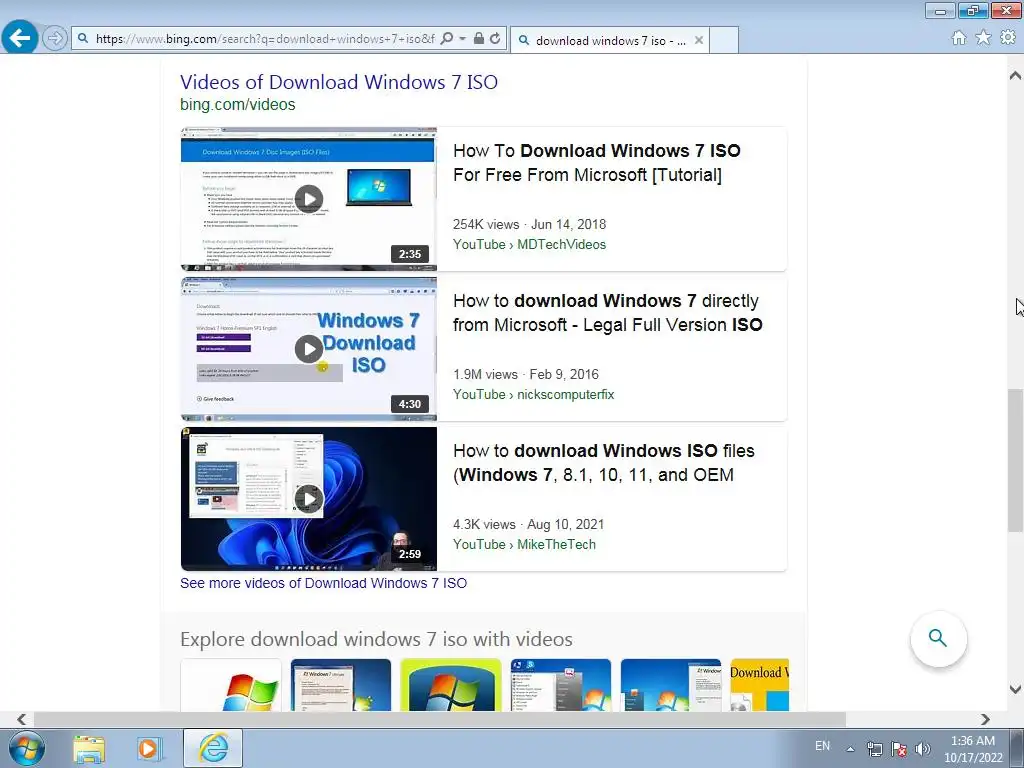Click 'YouTube › MikeTheTech' source text
Image resolution: width=1024 pixels, height=768 pixels.
pyautogui.click(x=524, y=545)
